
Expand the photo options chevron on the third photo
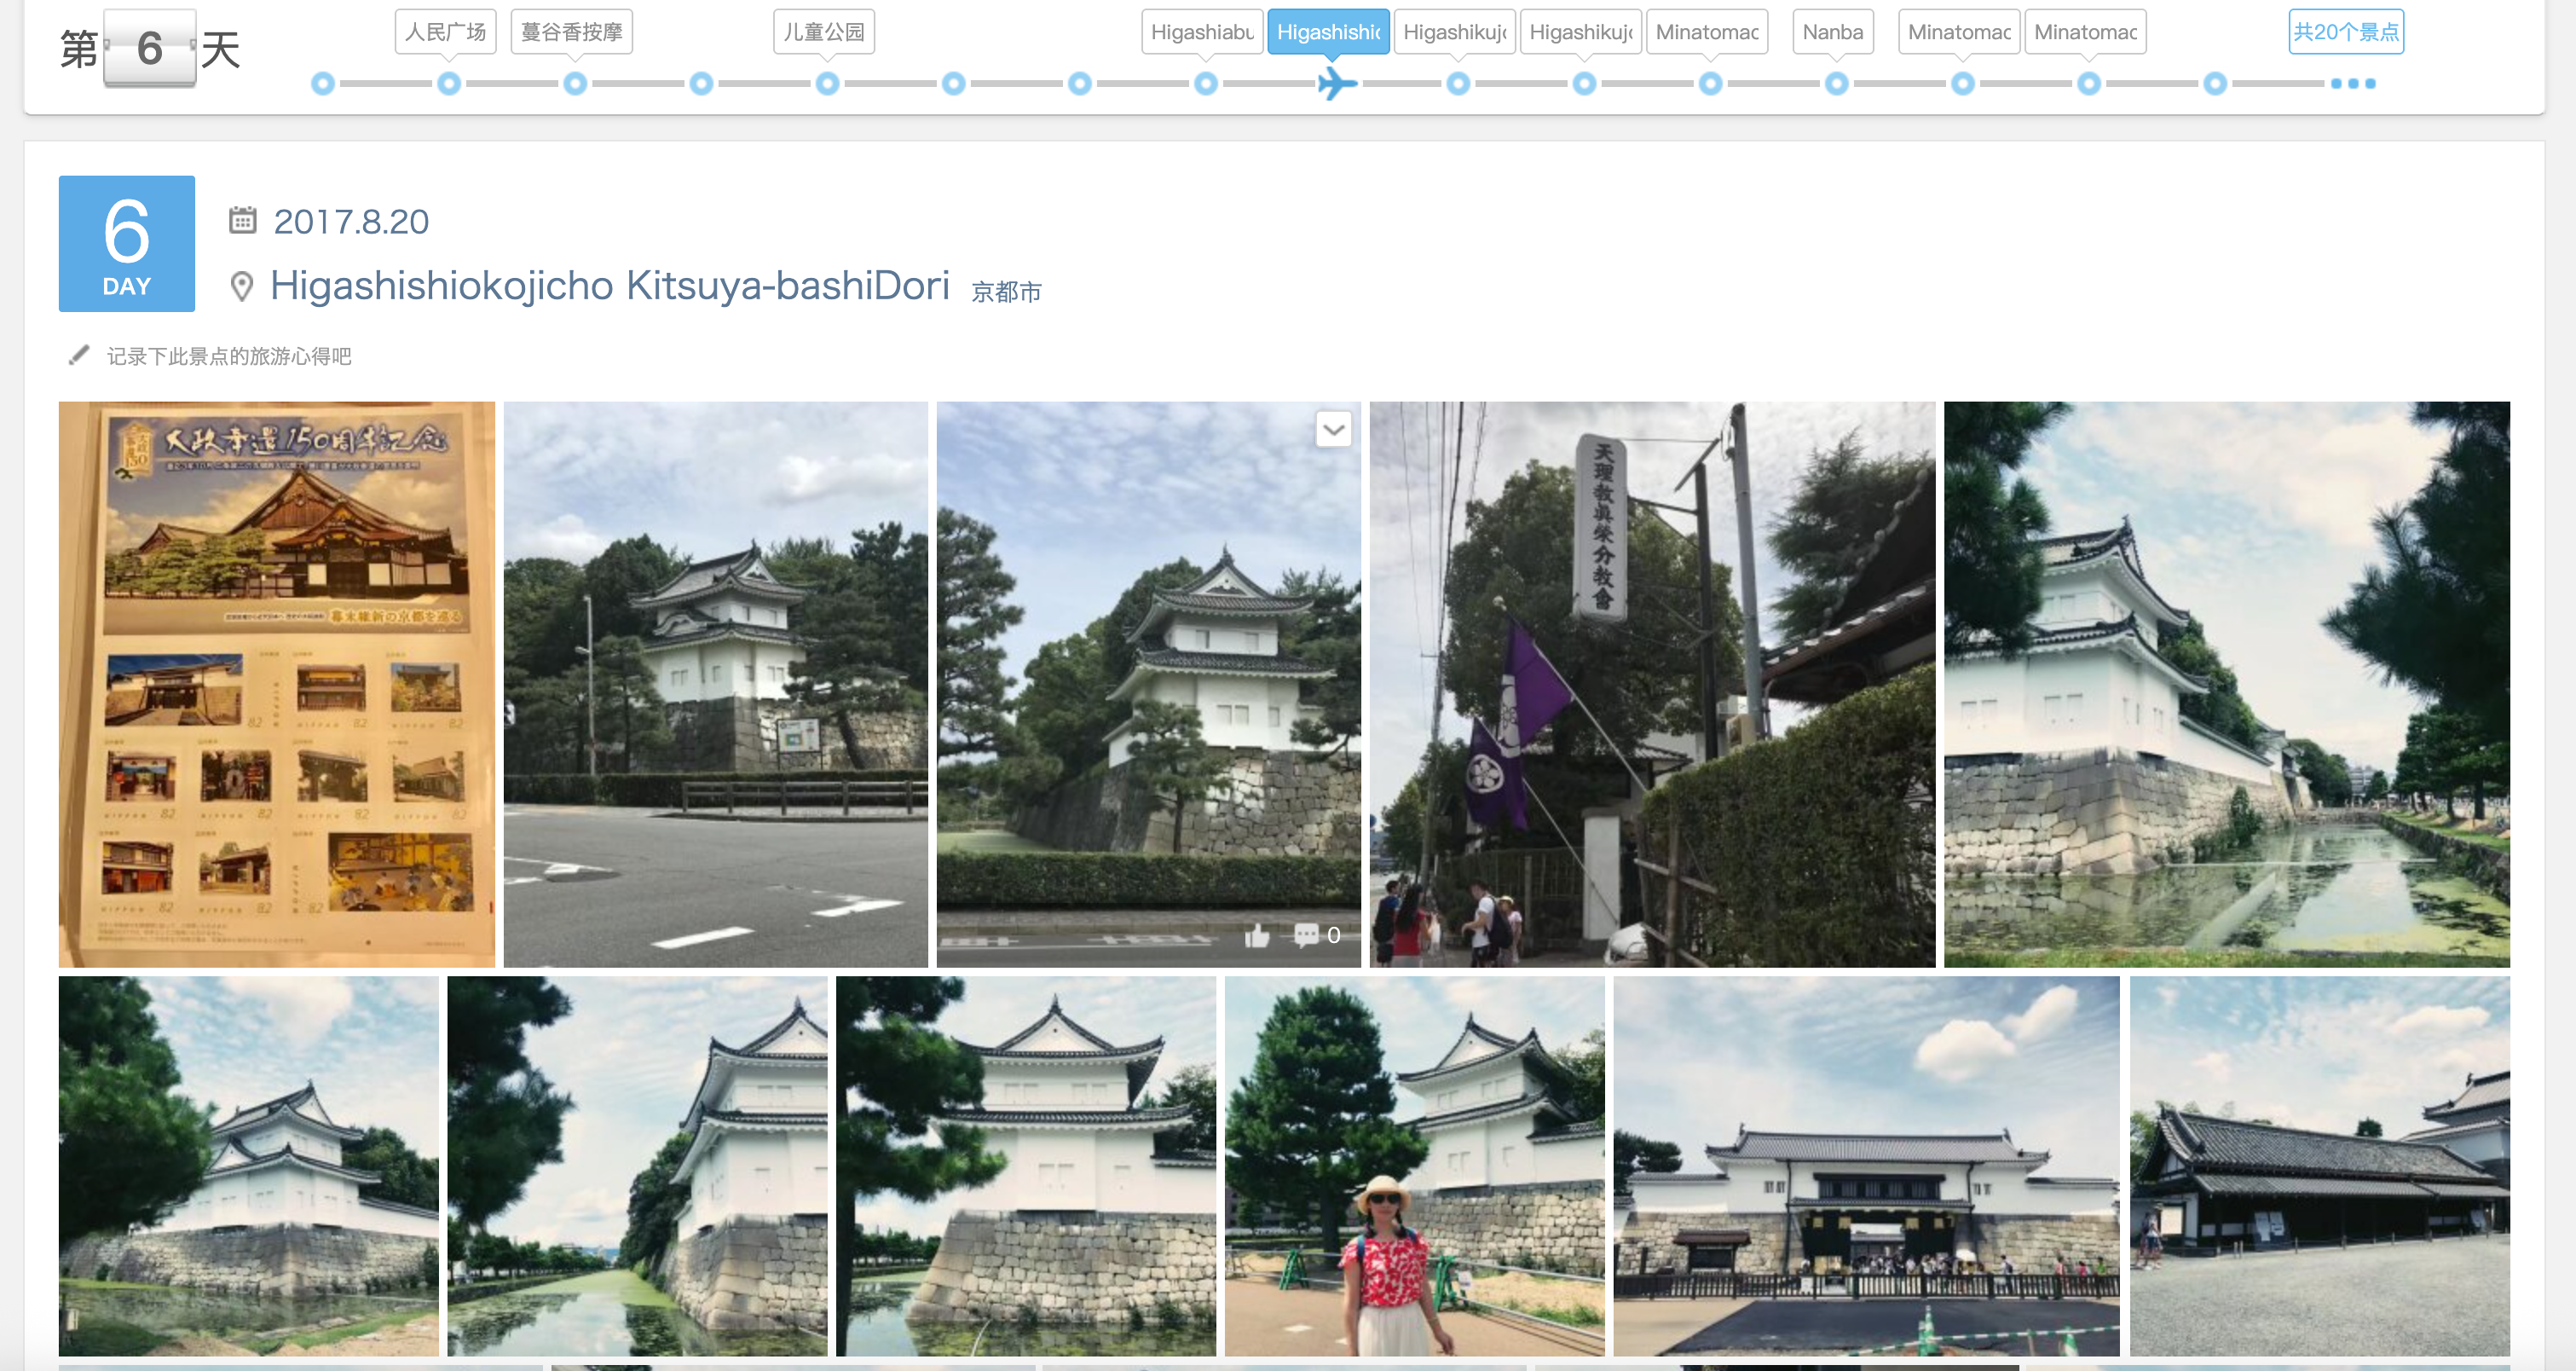(x=1333, y=430)
